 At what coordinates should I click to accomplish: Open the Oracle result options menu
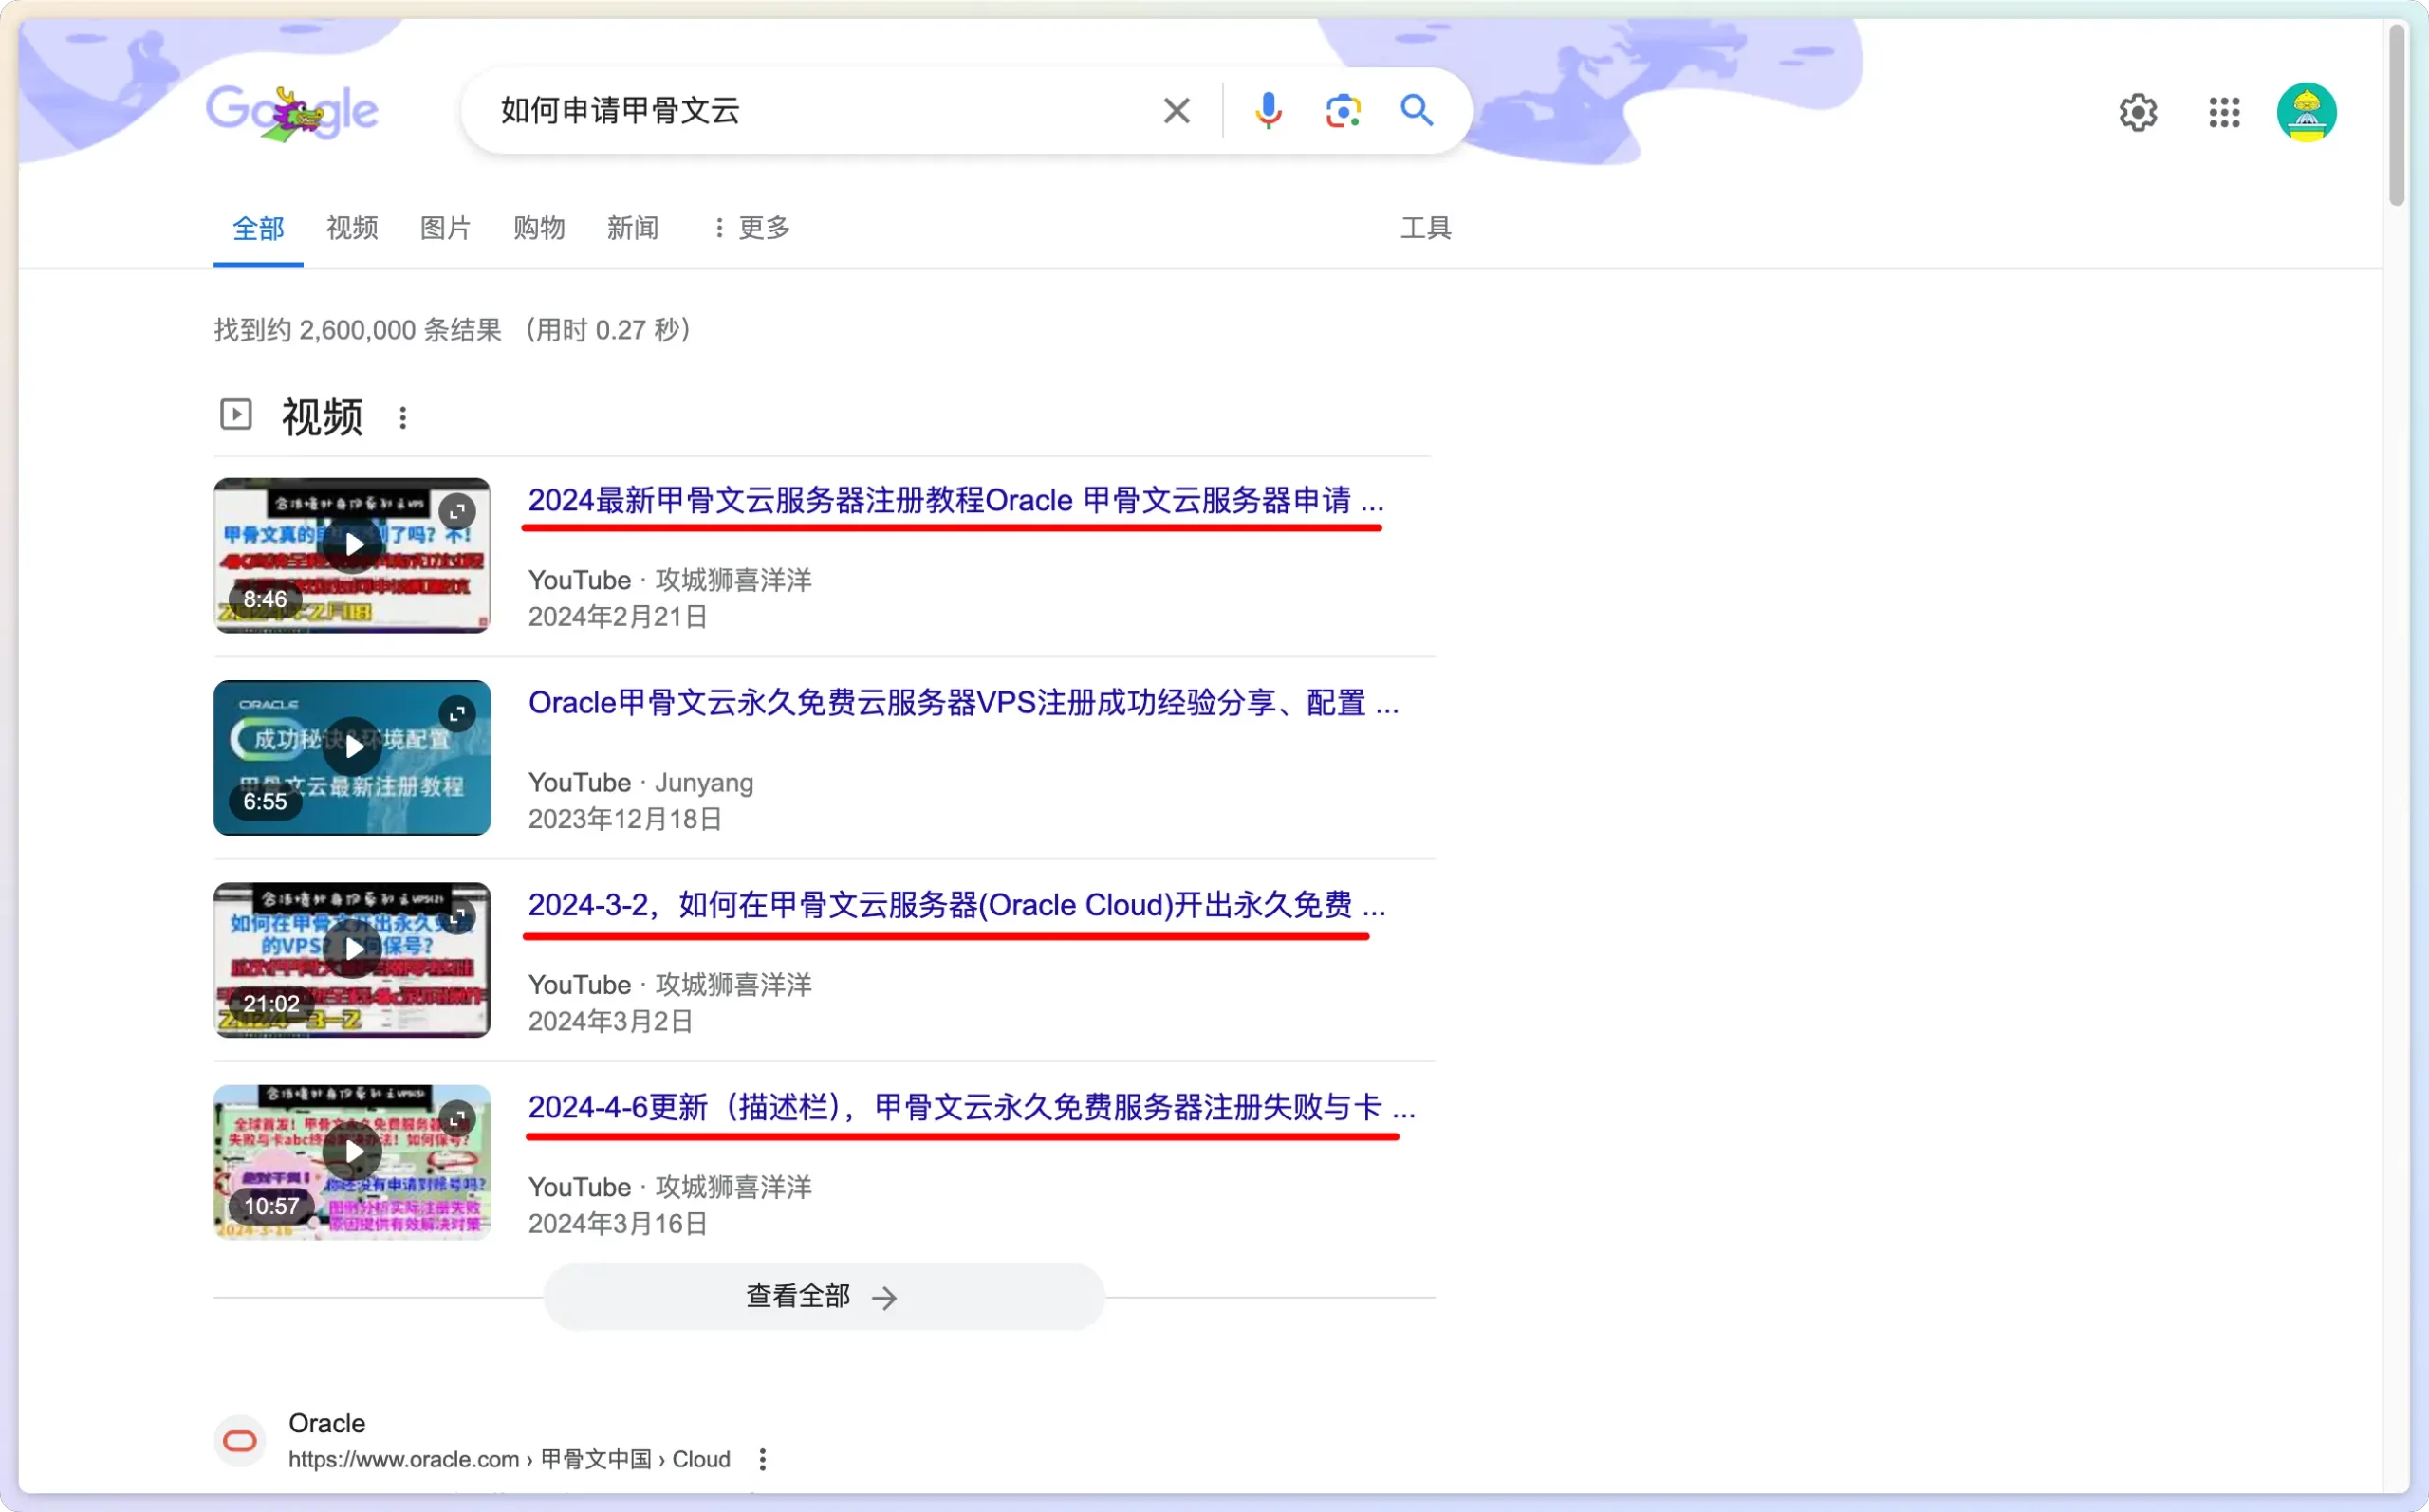(x=762, y=1460)
